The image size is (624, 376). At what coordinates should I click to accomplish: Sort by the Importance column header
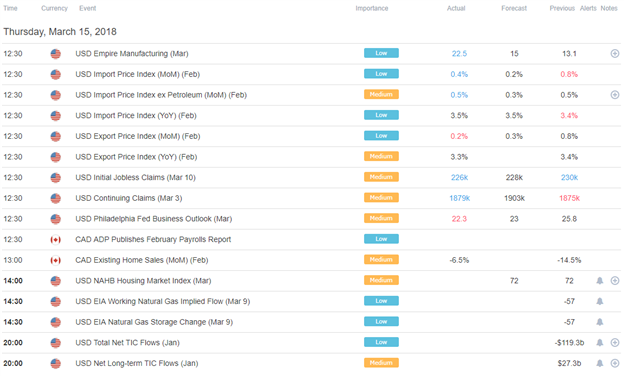pos(372,8)
